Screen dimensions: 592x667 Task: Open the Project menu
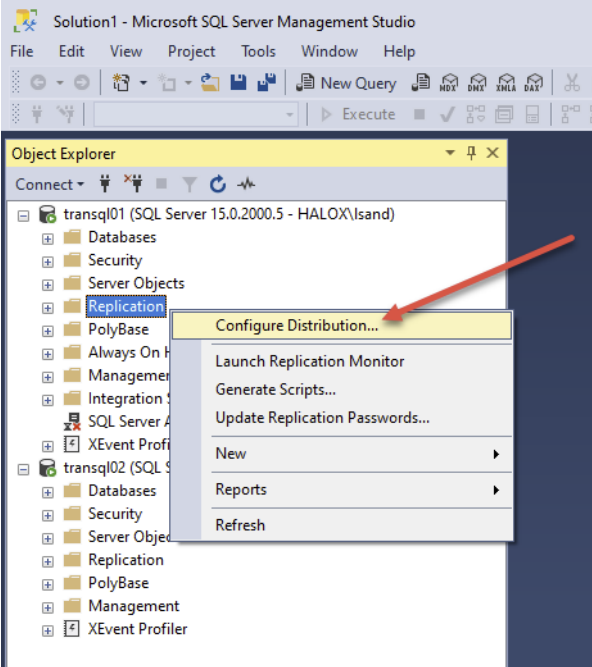pyautogui.click(x=191, y=52)
